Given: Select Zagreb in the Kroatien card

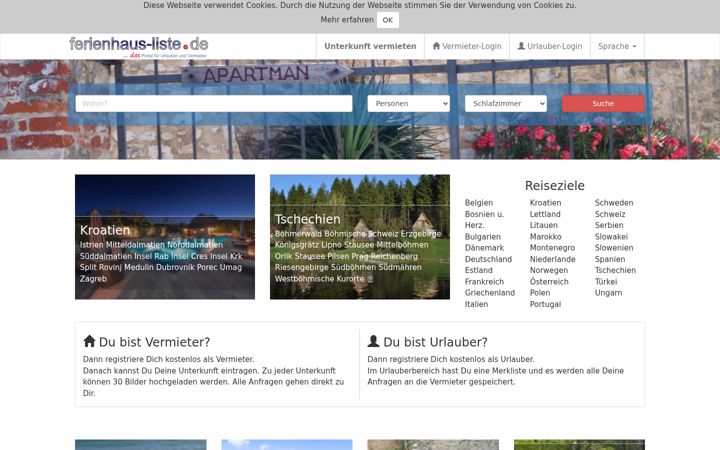Looking at the screenshot, I should pyautogui.click(x=93, y=279).
